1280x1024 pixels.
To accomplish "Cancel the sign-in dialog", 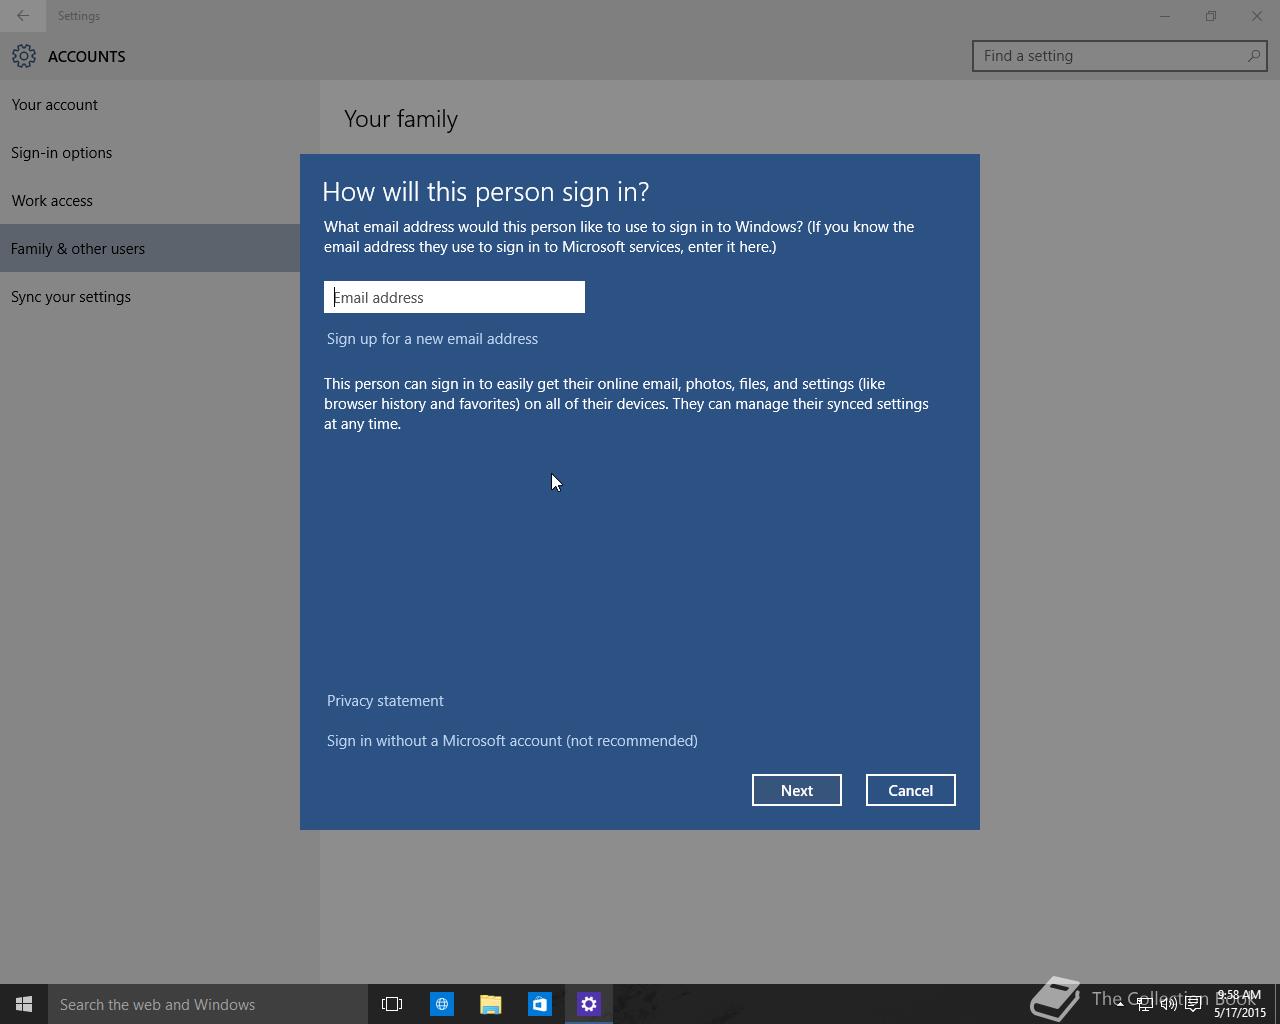I will (910, 790).
